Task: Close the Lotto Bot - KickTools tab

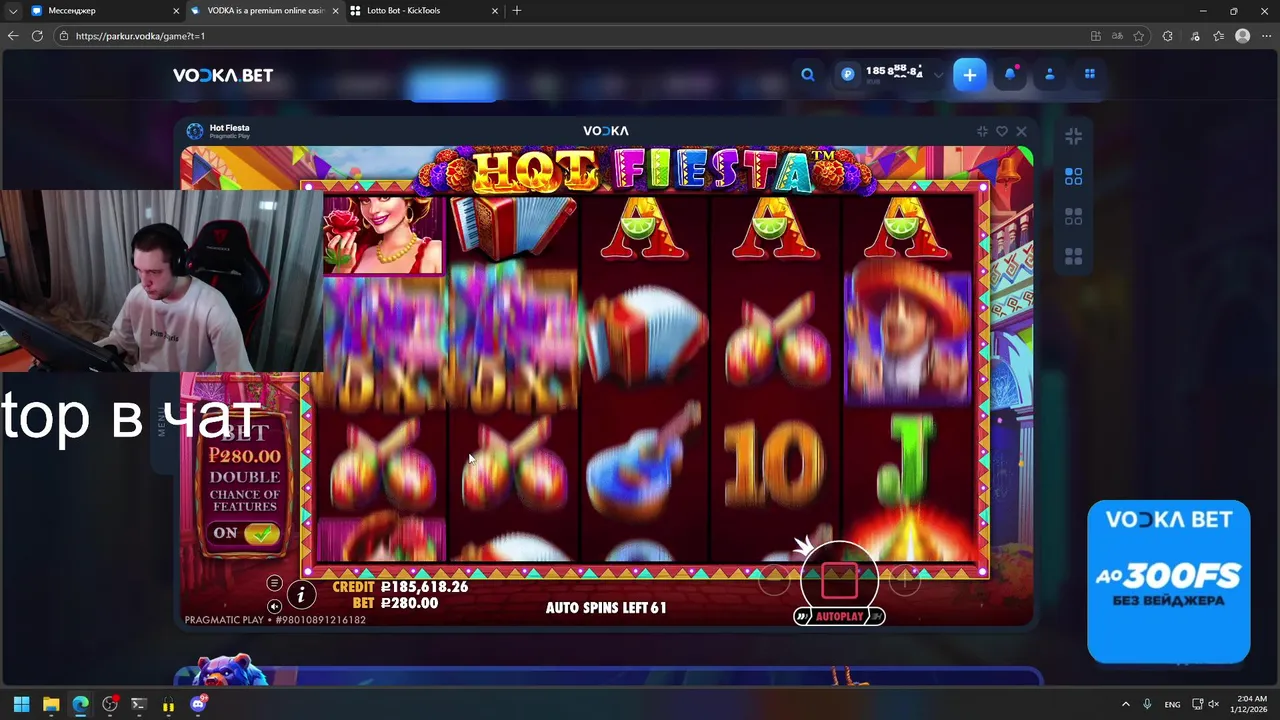Action: pyautogui.click(x=495, y=11)
